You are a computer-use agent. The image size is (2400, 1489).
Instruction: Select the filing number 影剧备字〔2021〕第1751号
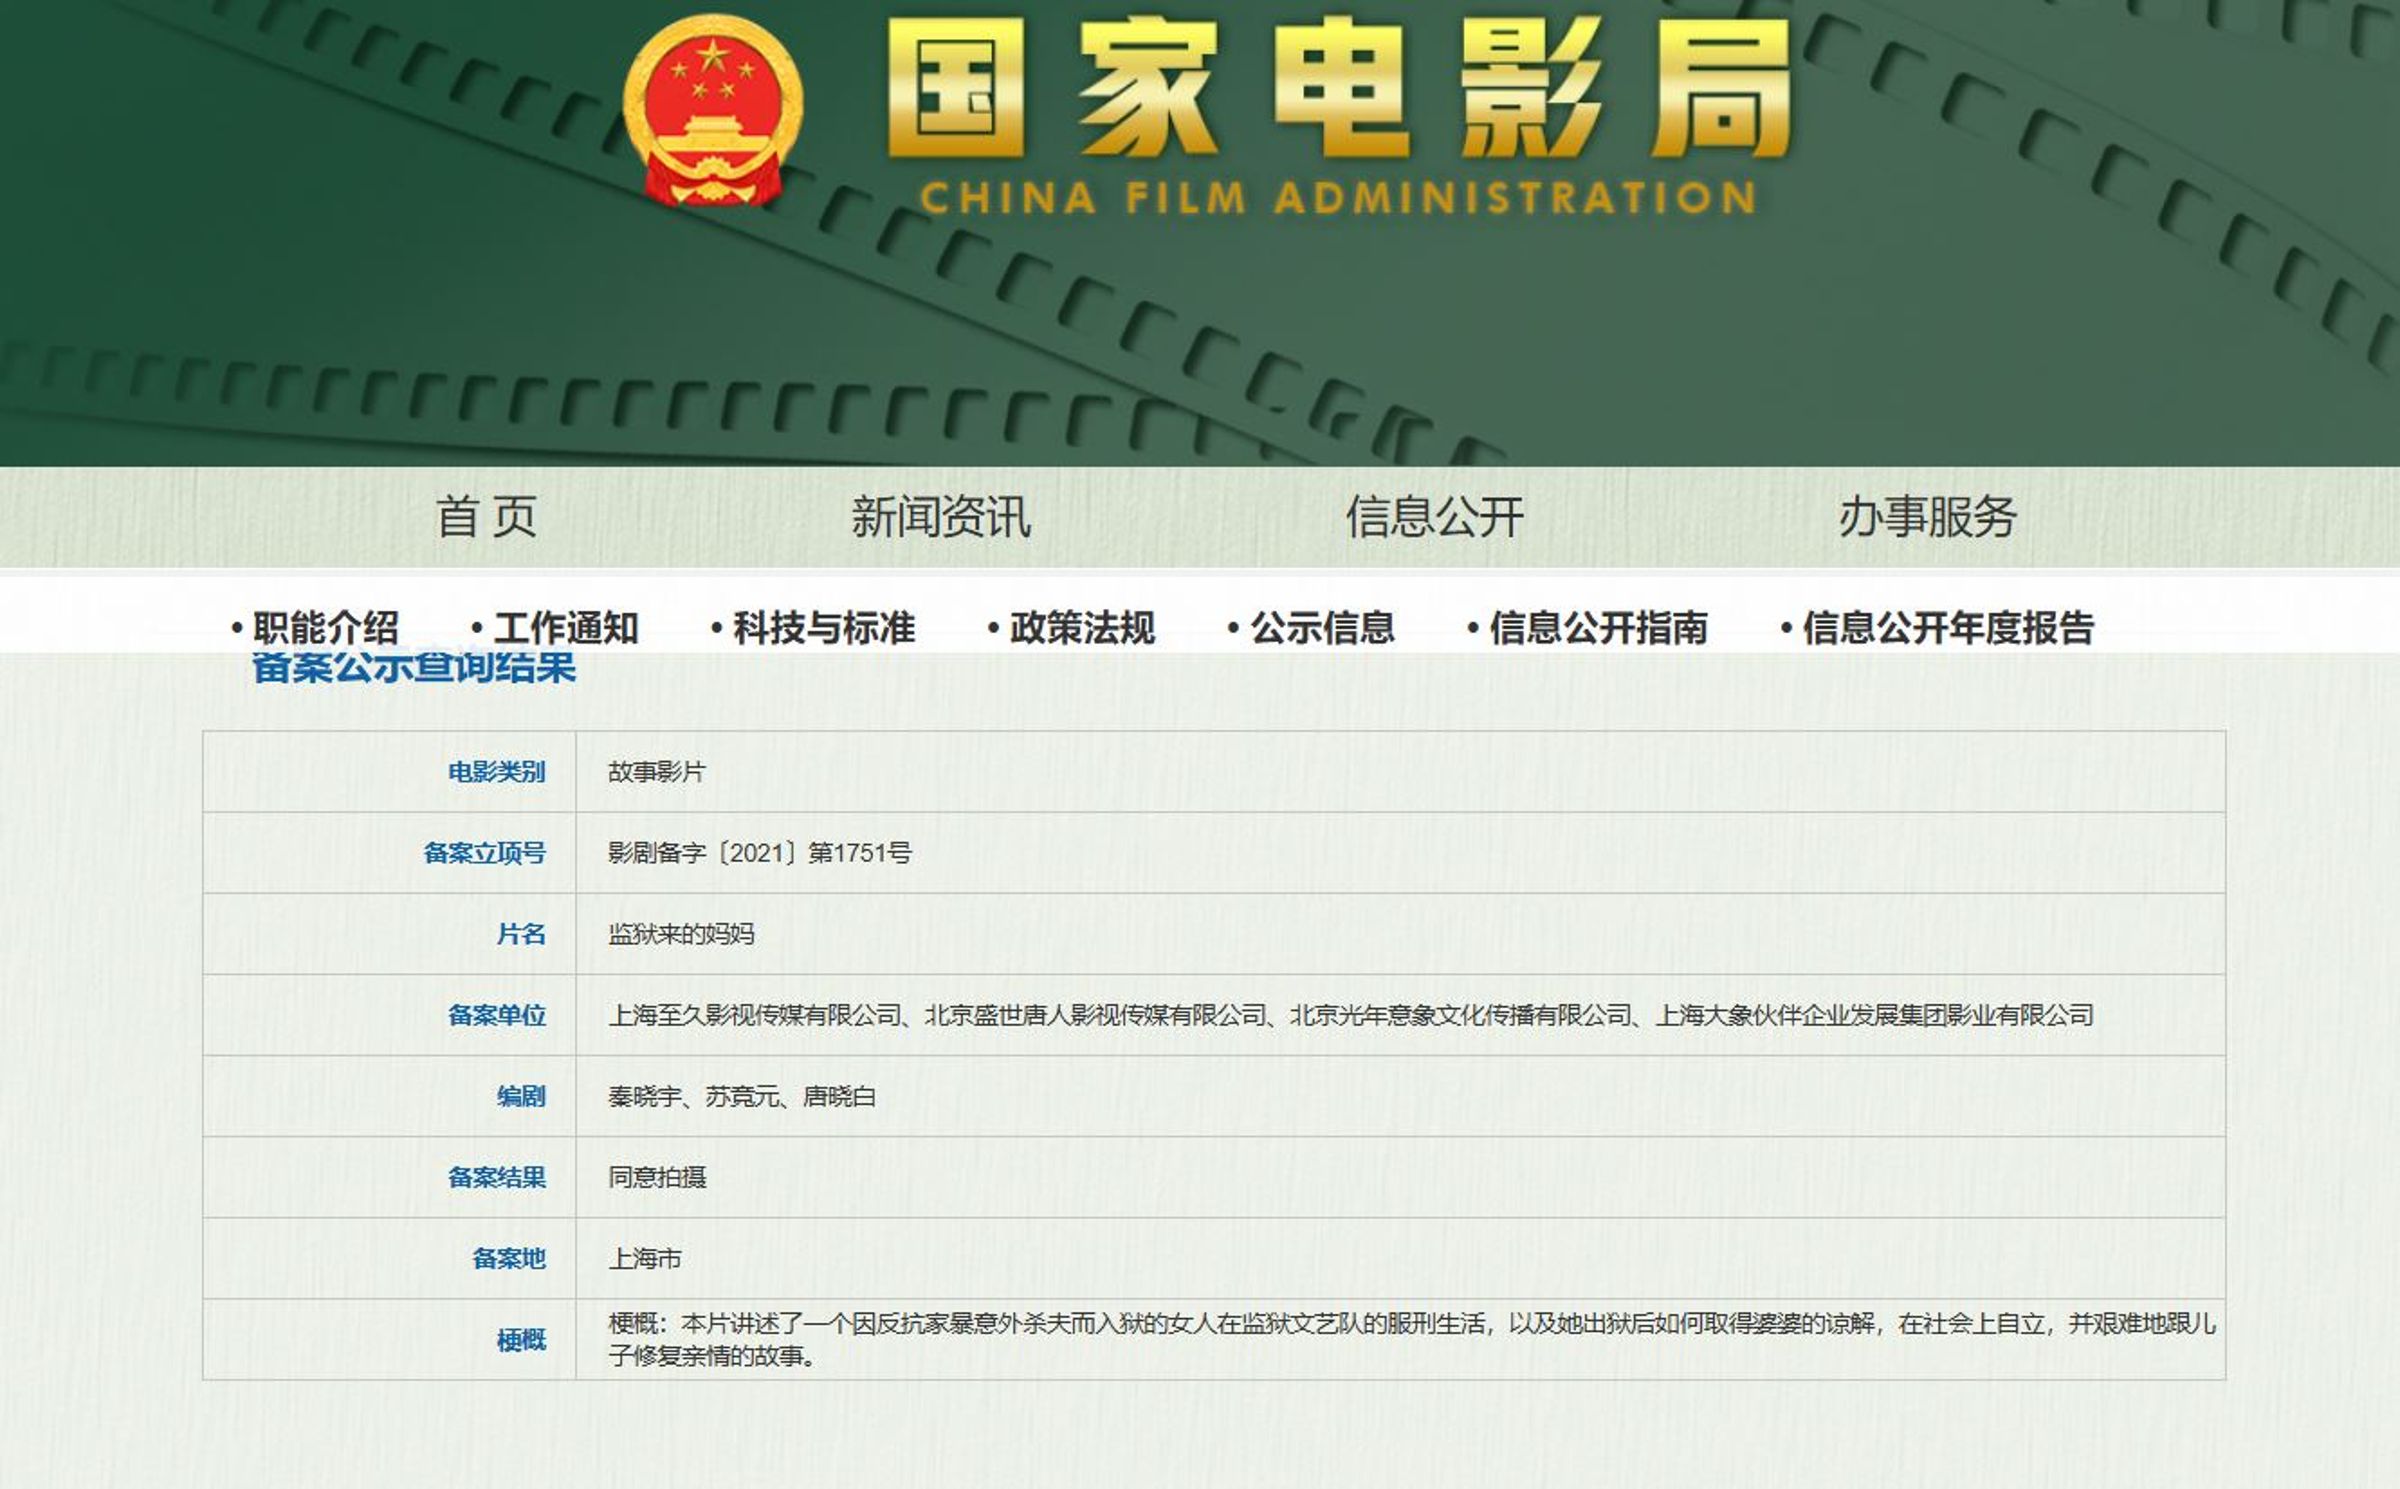760,853
